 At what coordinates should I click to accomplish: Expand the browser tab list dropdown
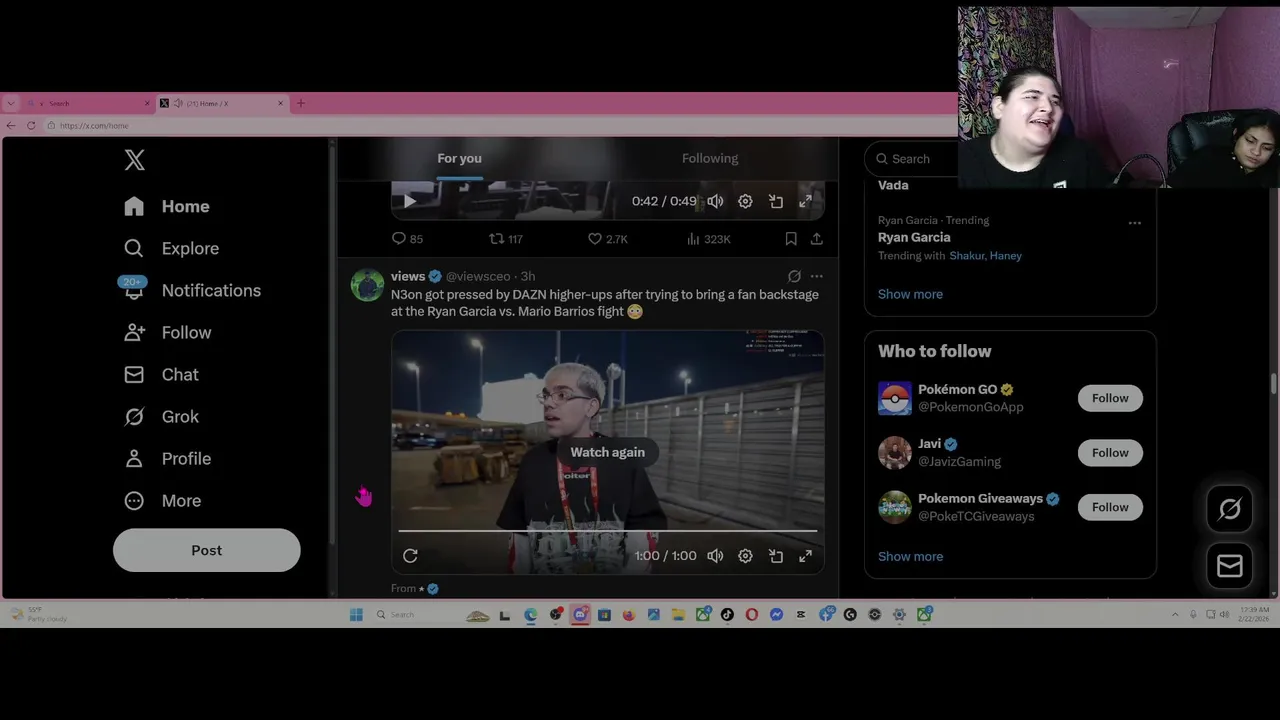click(11, 103)
